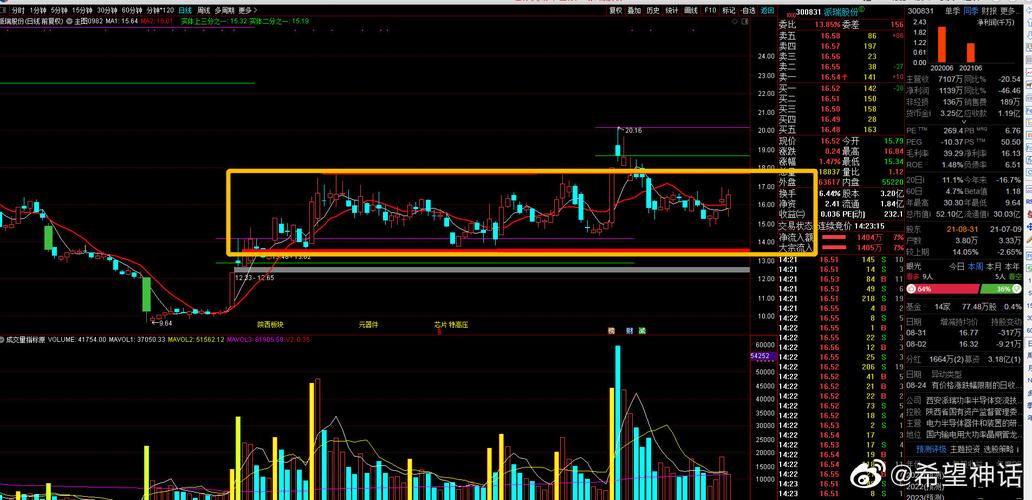Open 主题投资 tab
The width and height of the screenshot is (1032, 500).
(964, 449)
